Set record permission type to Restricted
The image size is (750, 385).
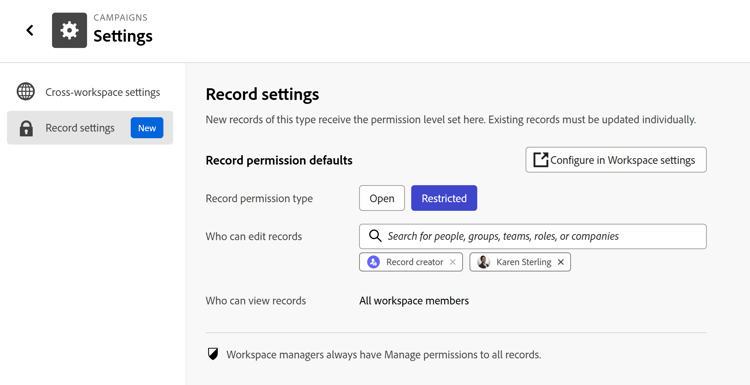pos(444,198)
